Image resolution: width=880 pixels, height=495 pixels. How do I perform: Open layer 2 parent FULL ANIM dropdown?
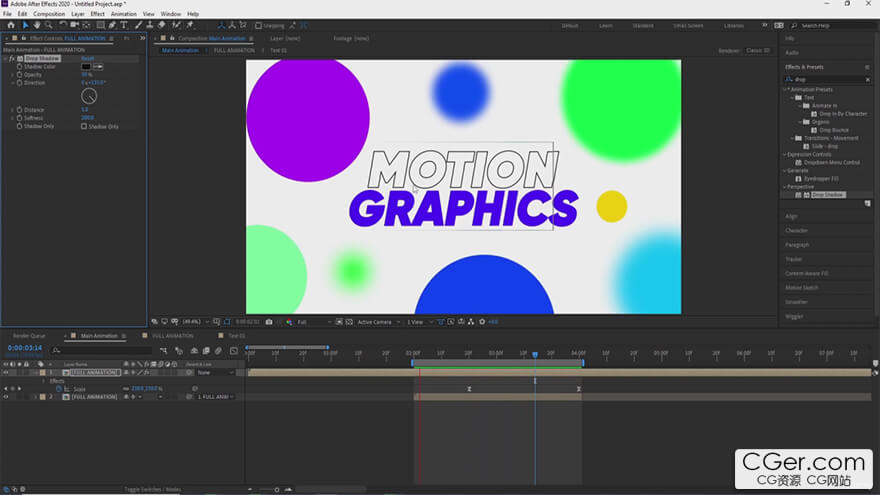216,397
